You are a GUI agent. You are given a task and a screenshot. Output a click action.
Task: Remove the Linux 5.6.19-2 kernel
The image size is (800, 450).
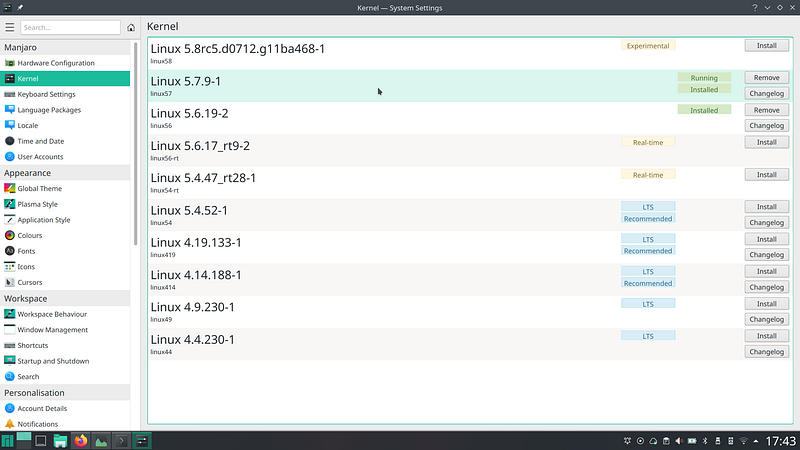pyautogui.click(x=766, y=110)
